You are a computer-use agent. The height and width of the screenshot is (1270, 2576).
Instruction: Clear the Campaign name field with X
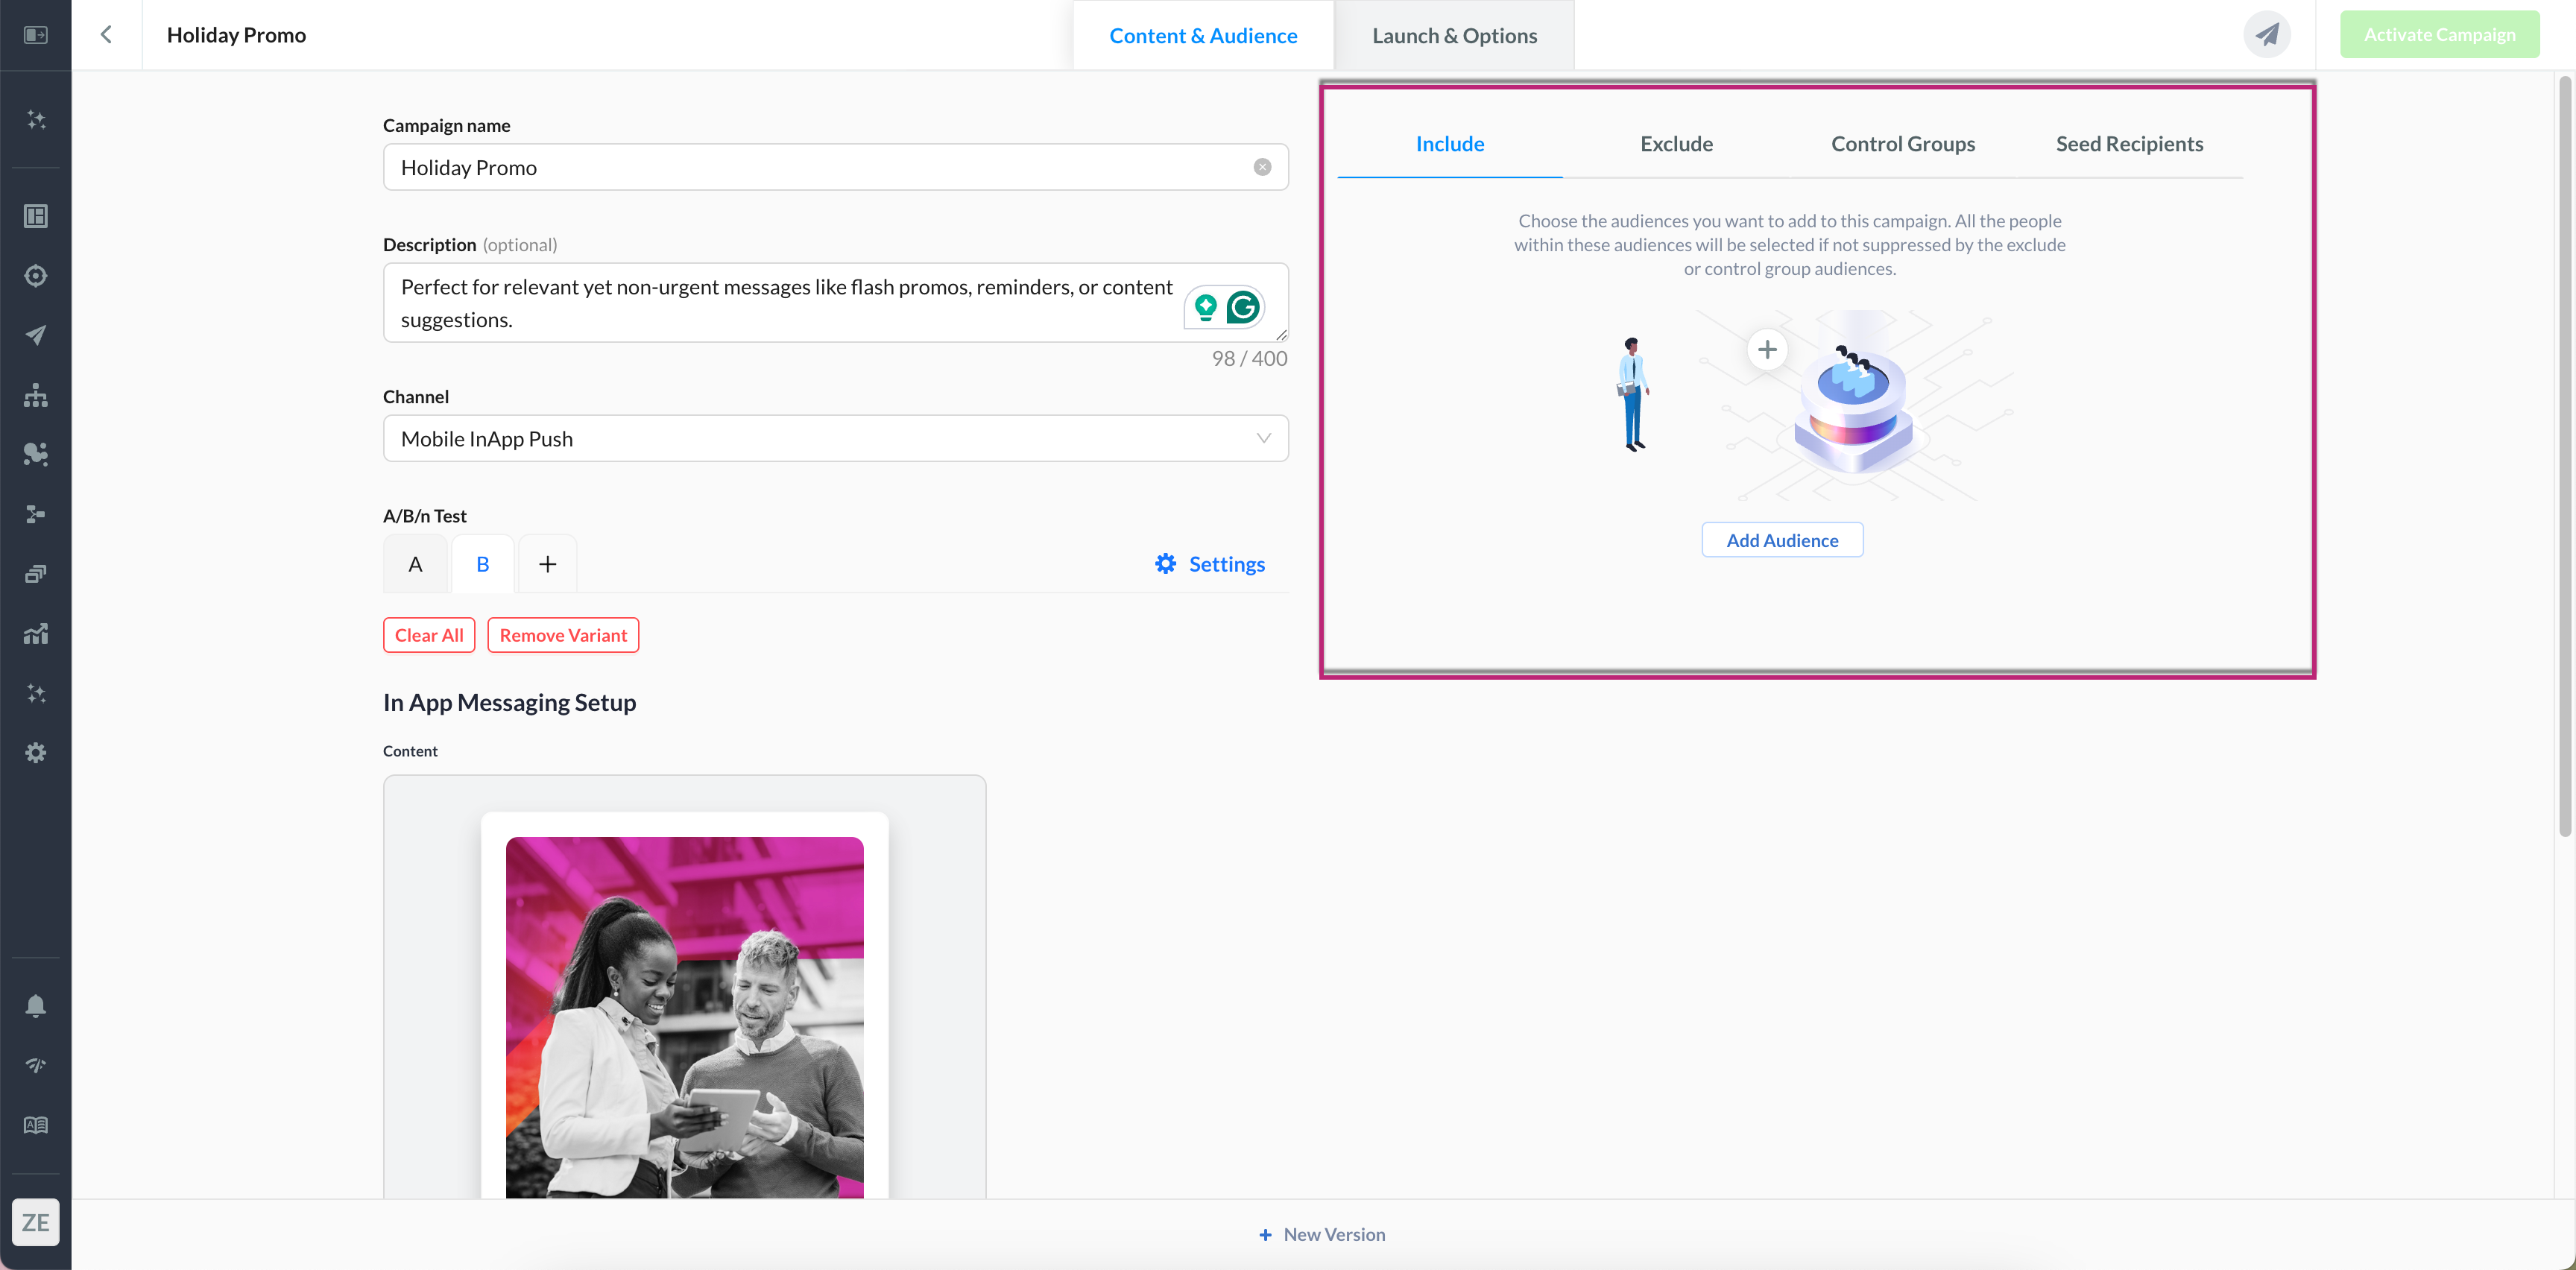click(1262, 167)
